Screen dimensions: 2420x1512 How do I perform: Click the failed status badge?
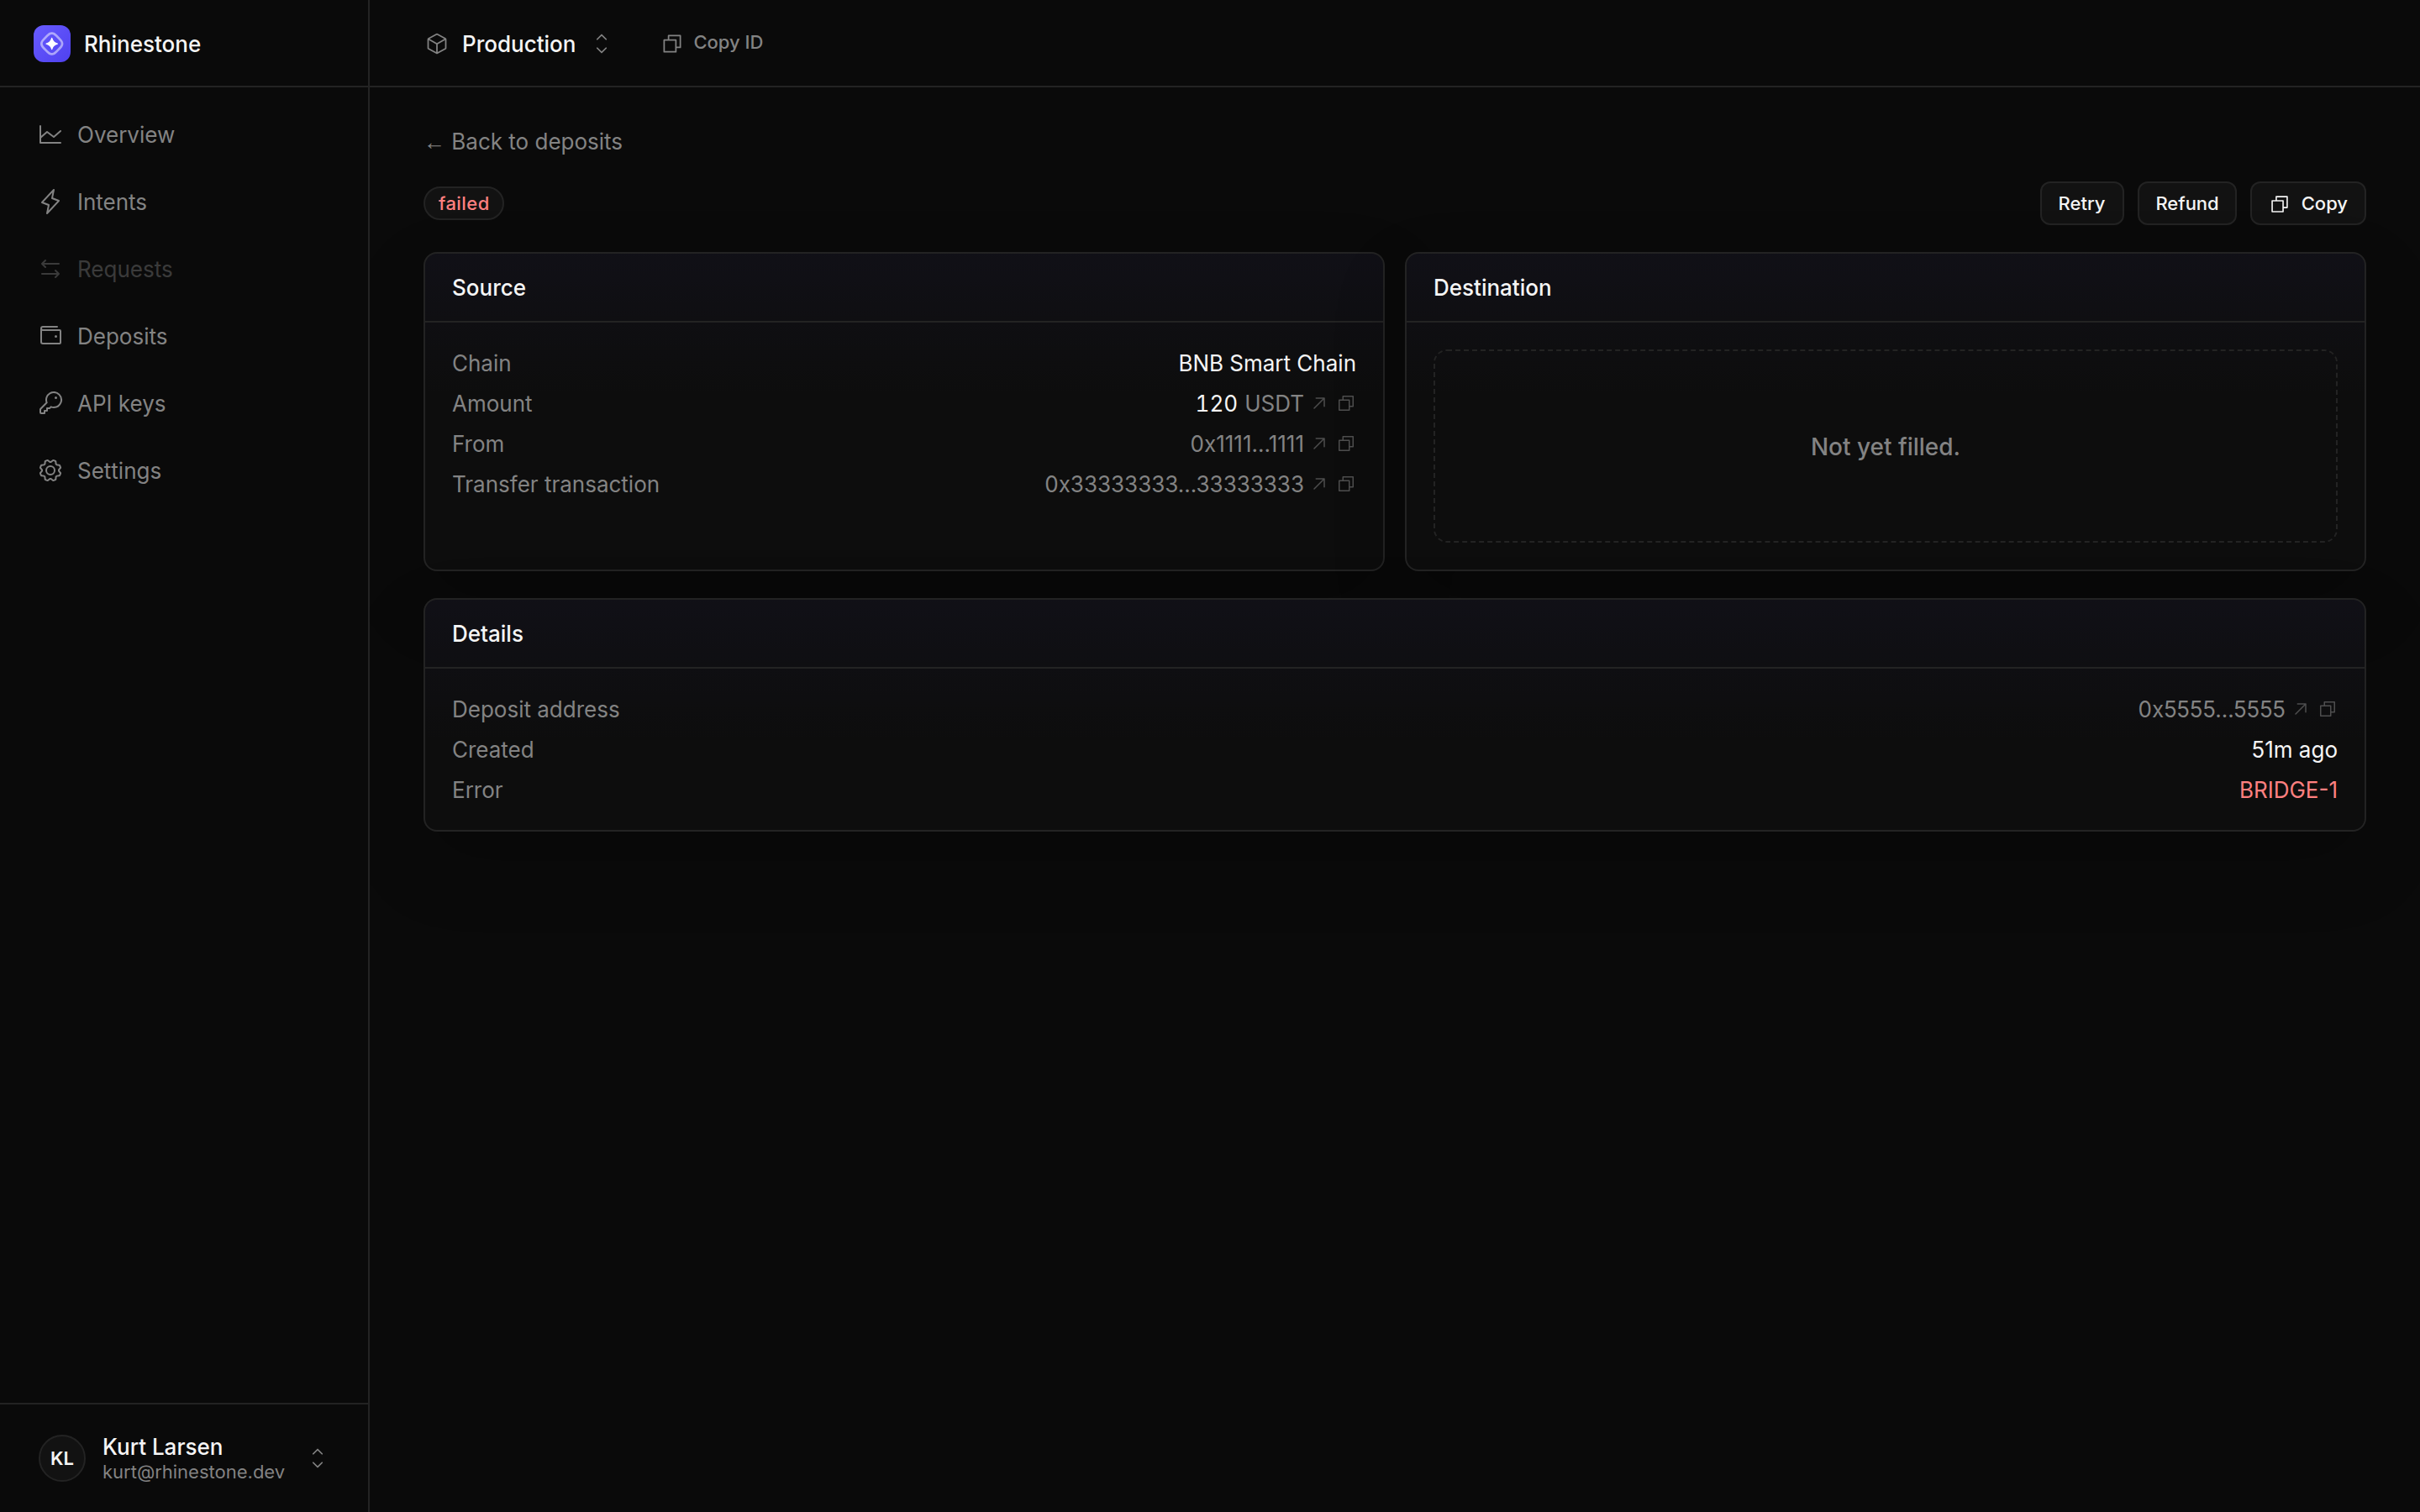point(463,203)
